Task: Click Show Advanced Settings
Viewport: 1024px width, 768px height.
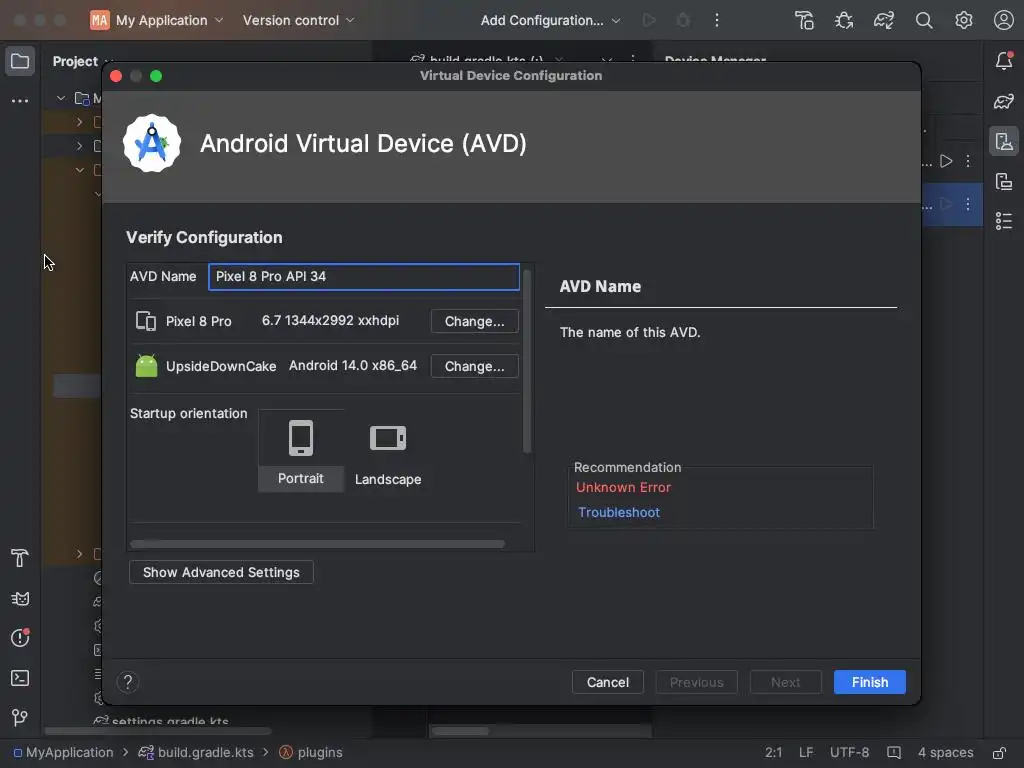Action: (221, 573)
